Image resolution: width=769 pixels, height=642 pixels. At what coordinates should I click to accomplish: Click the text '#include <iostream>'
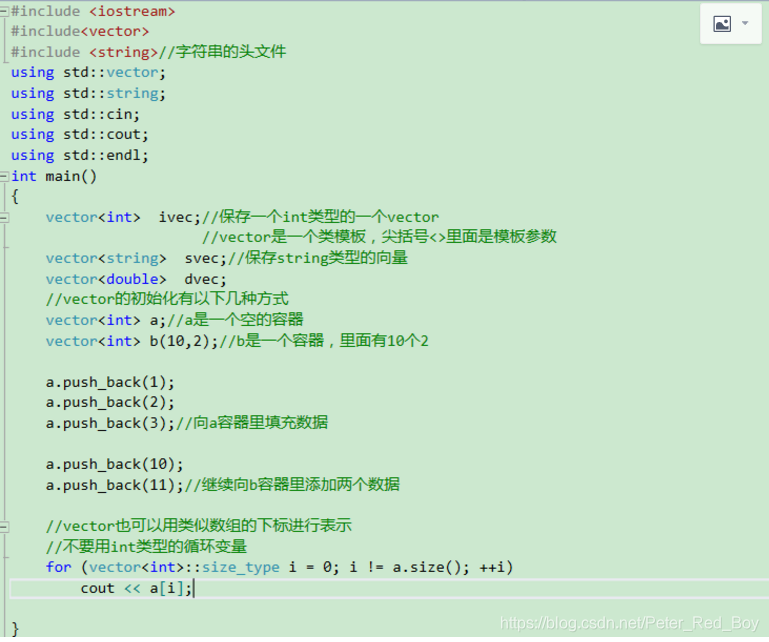tap(93, 11)
